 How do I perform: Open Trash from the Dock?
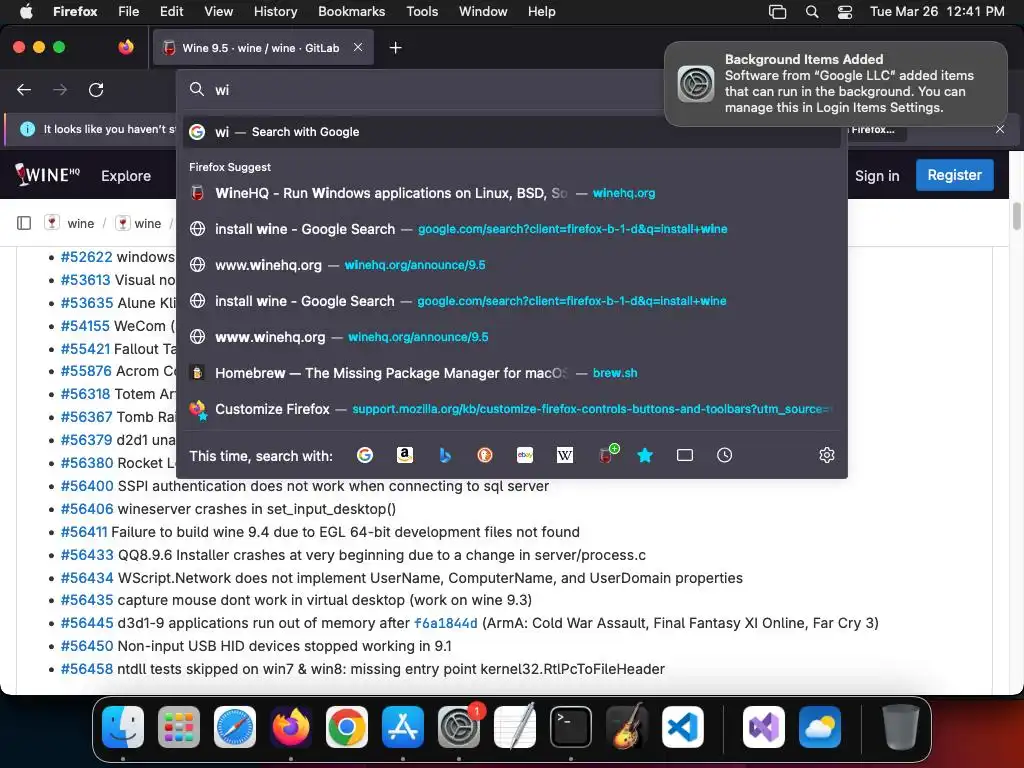(x=901, y=727)
